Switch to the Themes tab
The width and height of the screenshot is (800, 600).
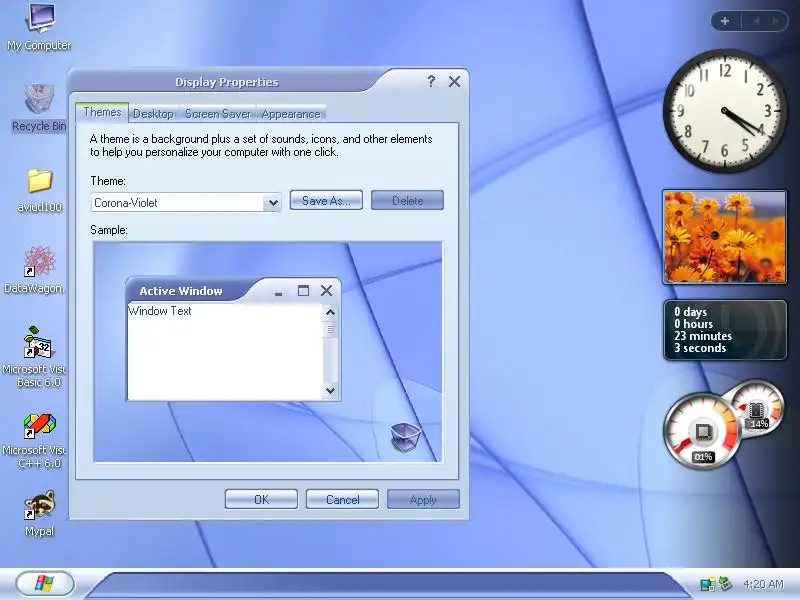click(x=103, y=112)
